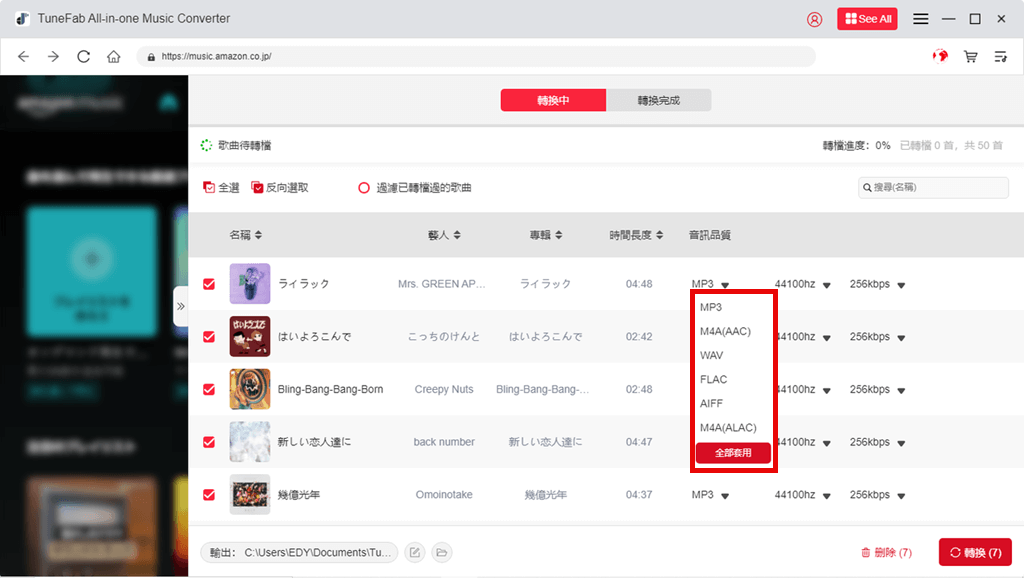Click the ライラック album thumbnail
This screenshot has width=1024, height=578.
point(249,283)
